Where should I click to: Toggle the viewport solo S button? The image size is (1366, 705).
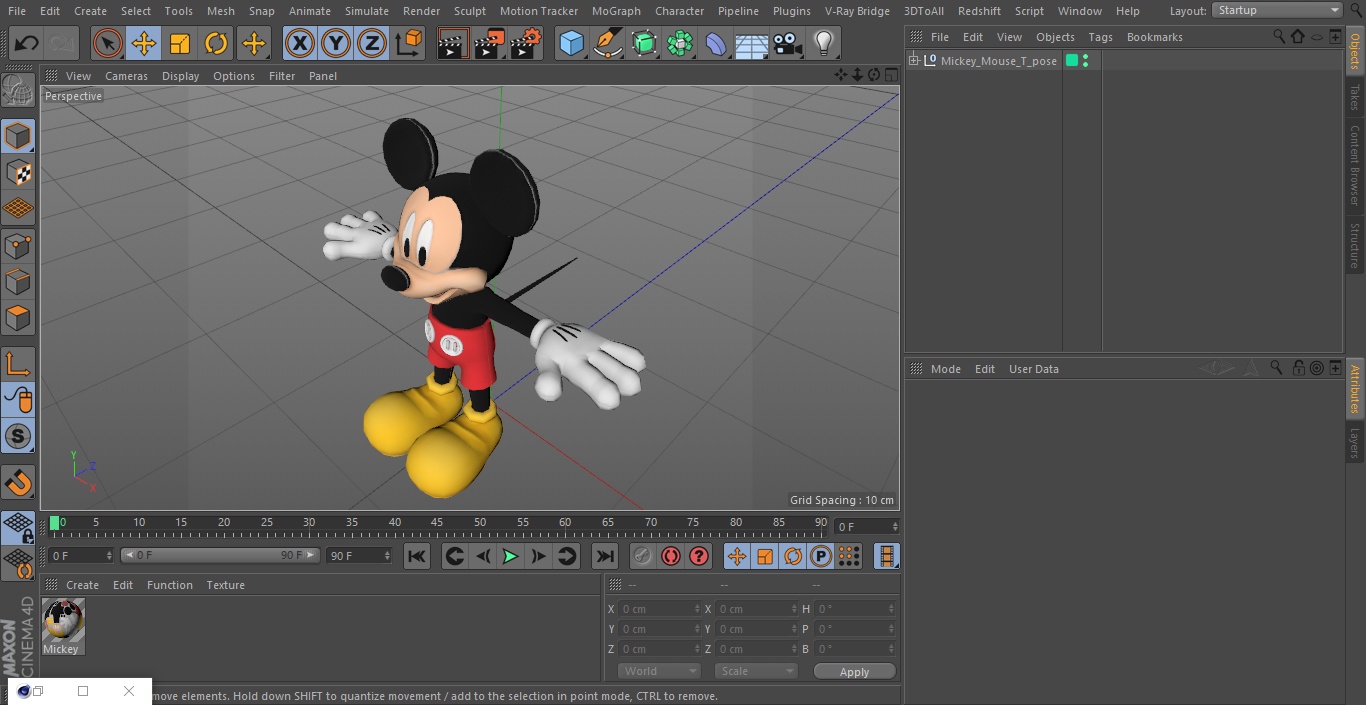click(x=18, y=437)
